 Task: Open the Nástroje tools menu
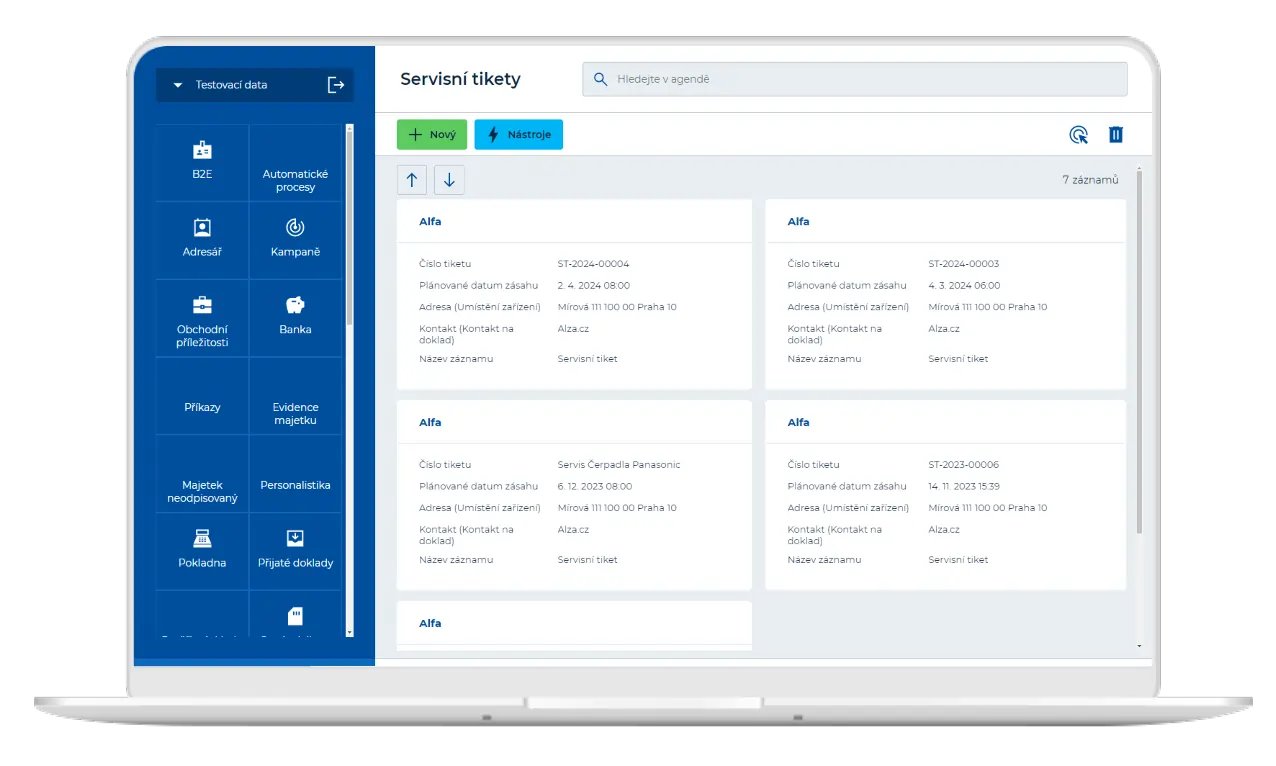518,135
